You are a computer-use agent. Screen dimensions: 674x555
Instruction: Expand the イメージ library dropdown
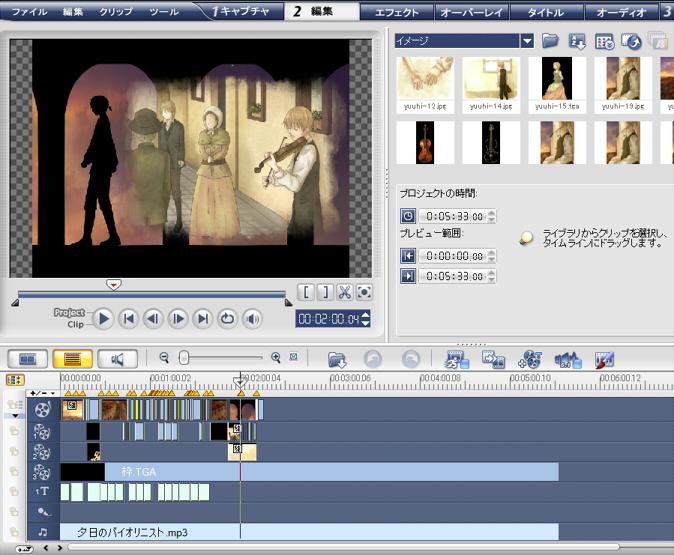click(x=527, y=41)
